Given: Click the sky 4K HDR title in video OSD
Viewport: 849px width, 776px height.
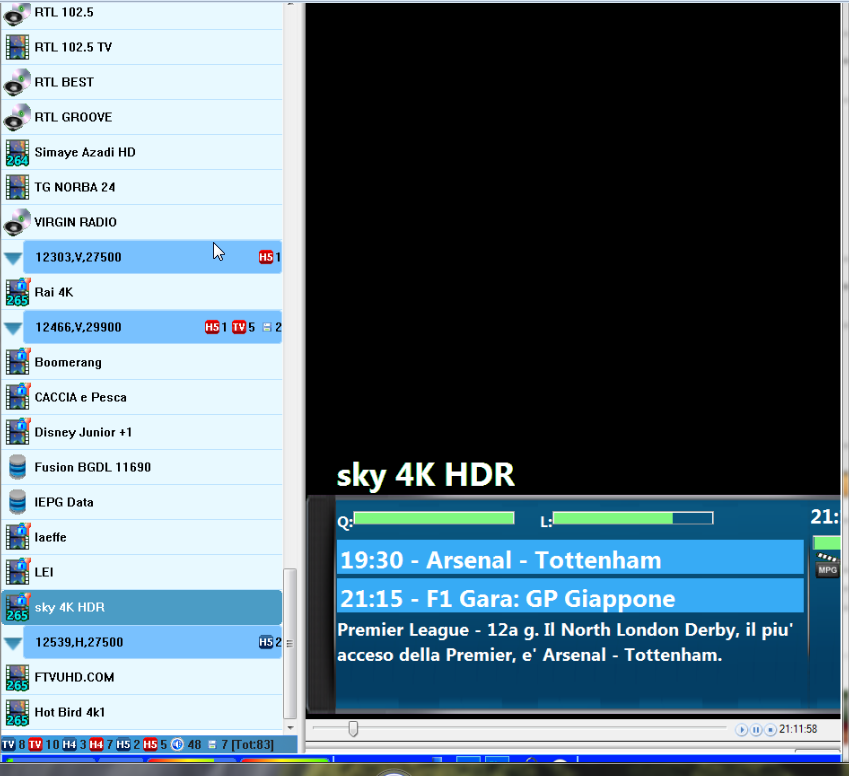Looking at the screenshot, I should 426,475.
